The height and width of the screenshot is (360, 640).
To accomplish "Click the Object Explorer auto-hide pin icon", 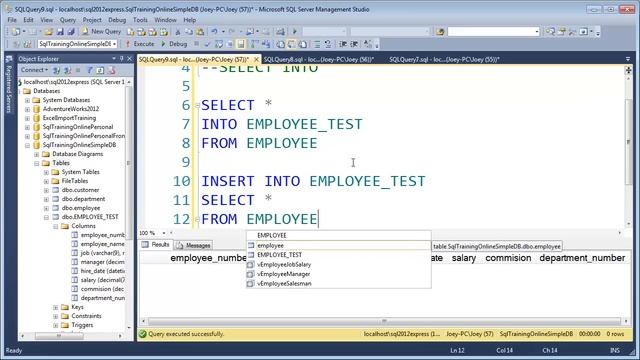I will 121,59.
